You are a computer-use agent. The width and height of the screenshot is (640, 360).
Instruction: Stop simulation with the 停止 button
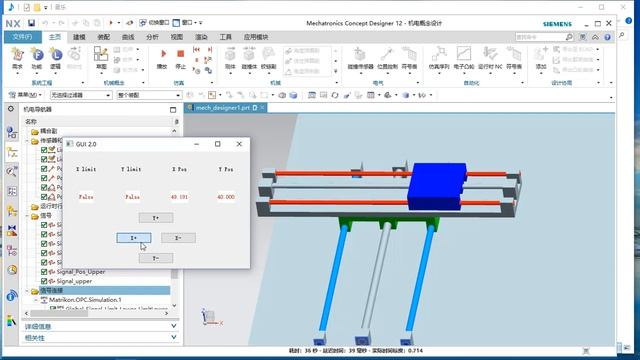[x=180, y=59]
